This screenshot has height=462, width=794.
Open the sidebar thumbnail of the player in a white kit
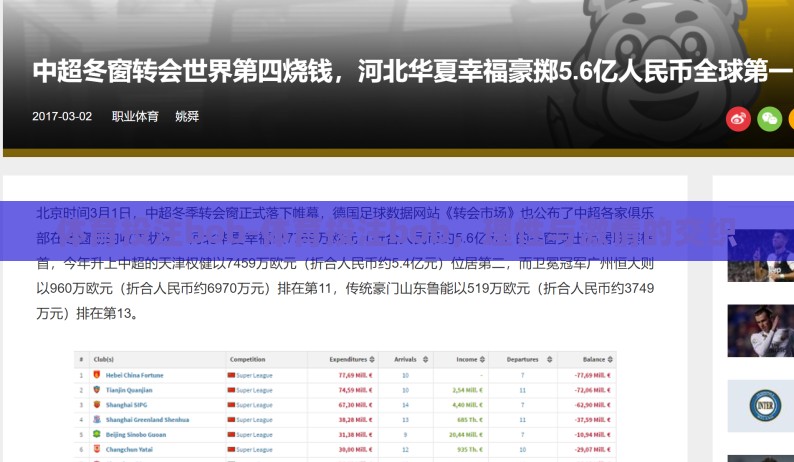761,256
